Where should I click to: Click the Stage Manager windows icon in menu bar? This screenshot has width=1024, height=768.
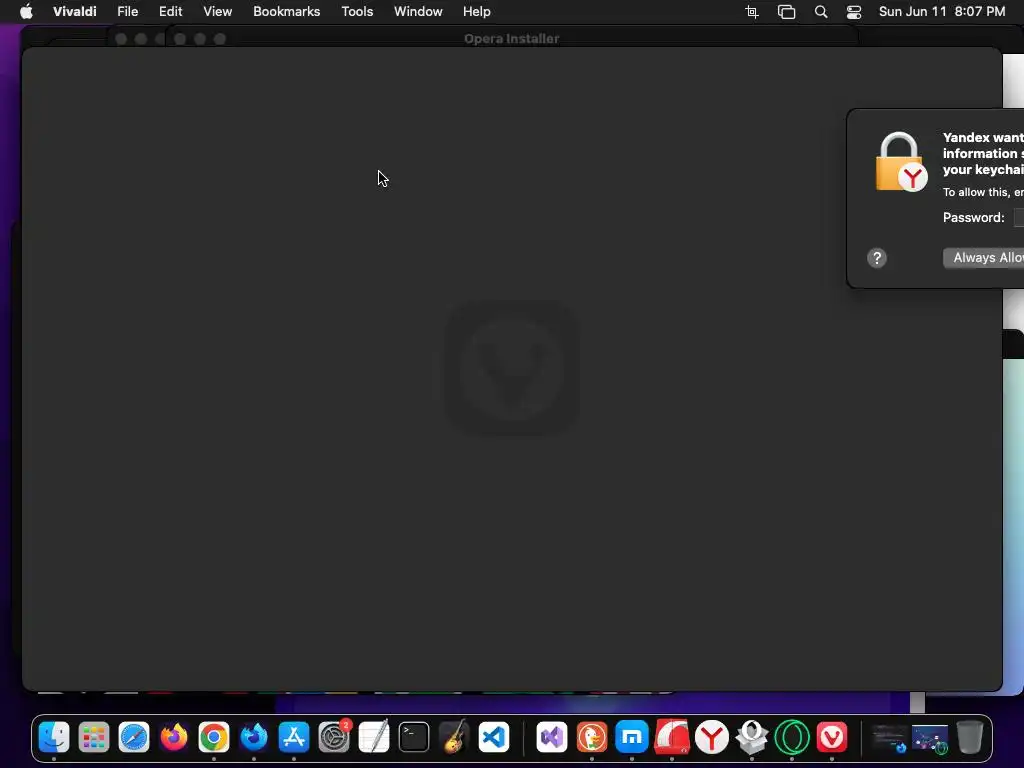point(786,12)
